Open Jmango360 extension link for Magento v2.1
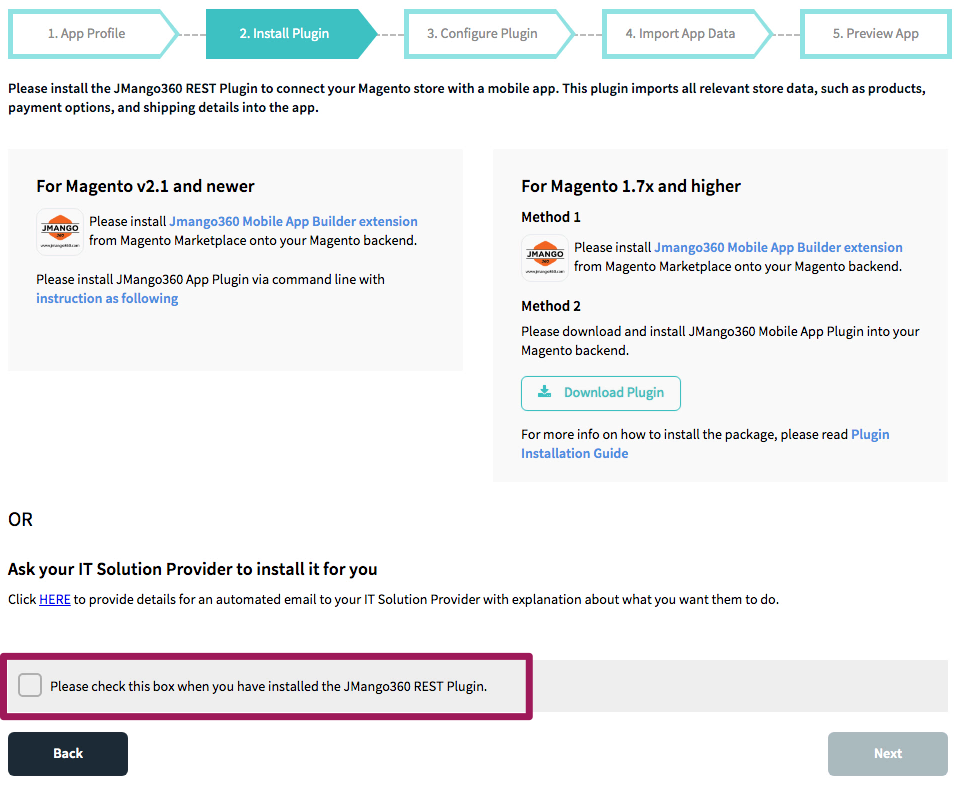This screenshot has height=785, width=963. pos(294,221)
